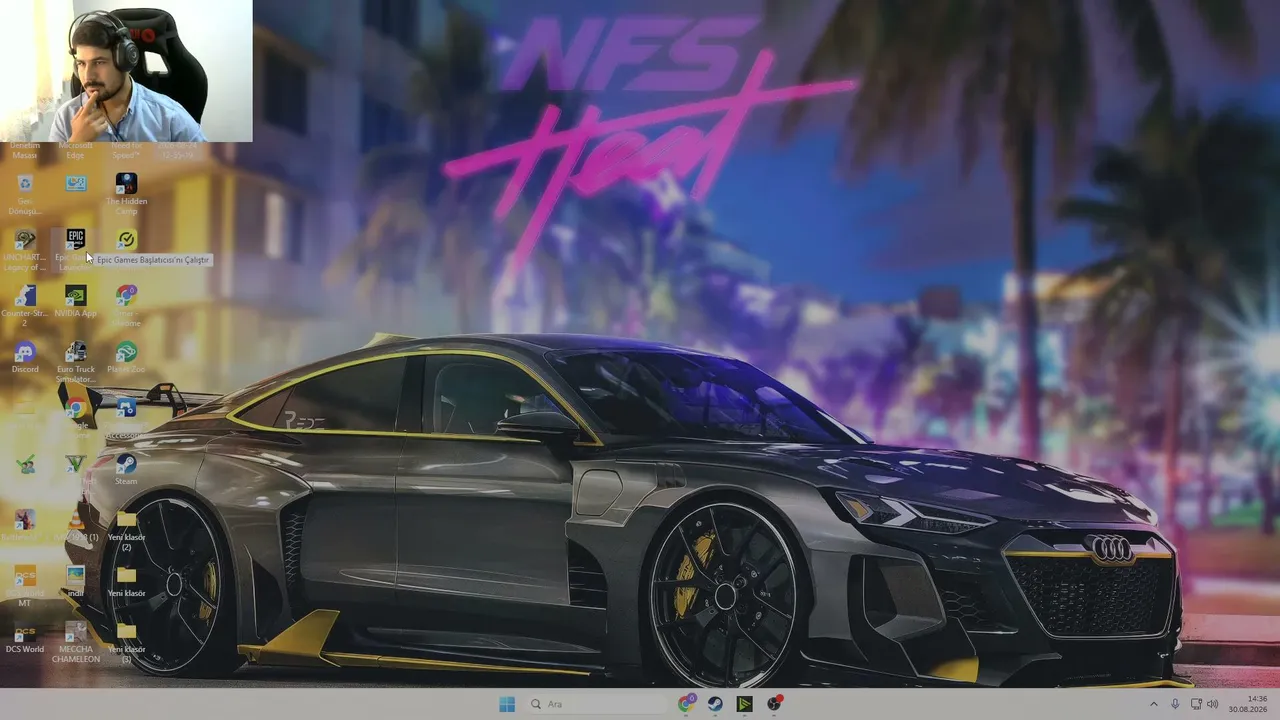Open the Yeni klasör (3) folder

[x=126, y=642]
